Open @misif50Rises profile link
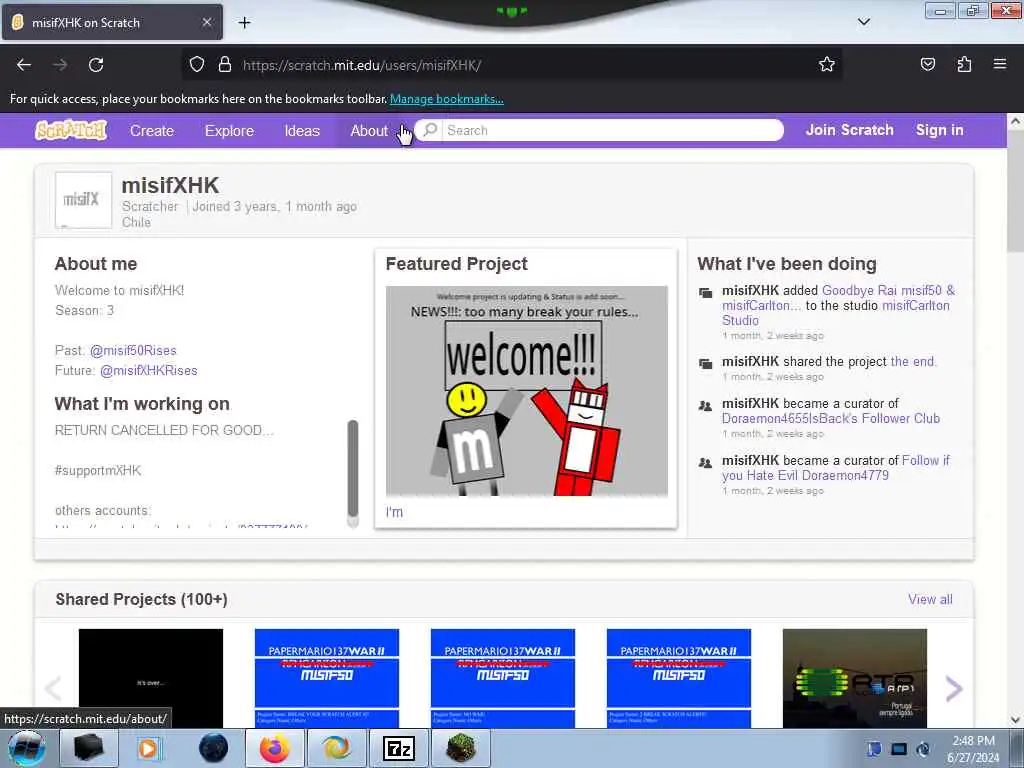The image size is (1024, 768). (133, 350)
